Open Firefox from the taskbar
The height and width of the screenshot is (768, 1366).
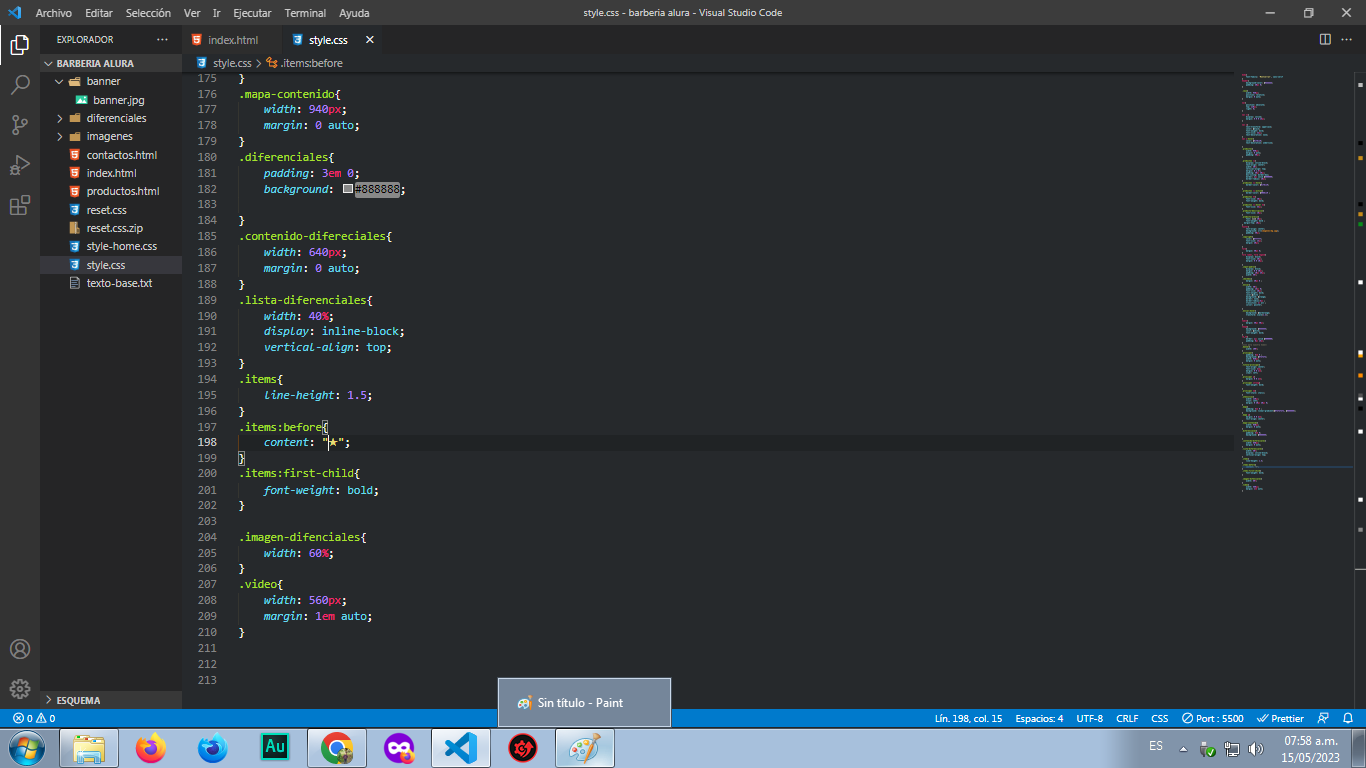(x=151, y=748)
